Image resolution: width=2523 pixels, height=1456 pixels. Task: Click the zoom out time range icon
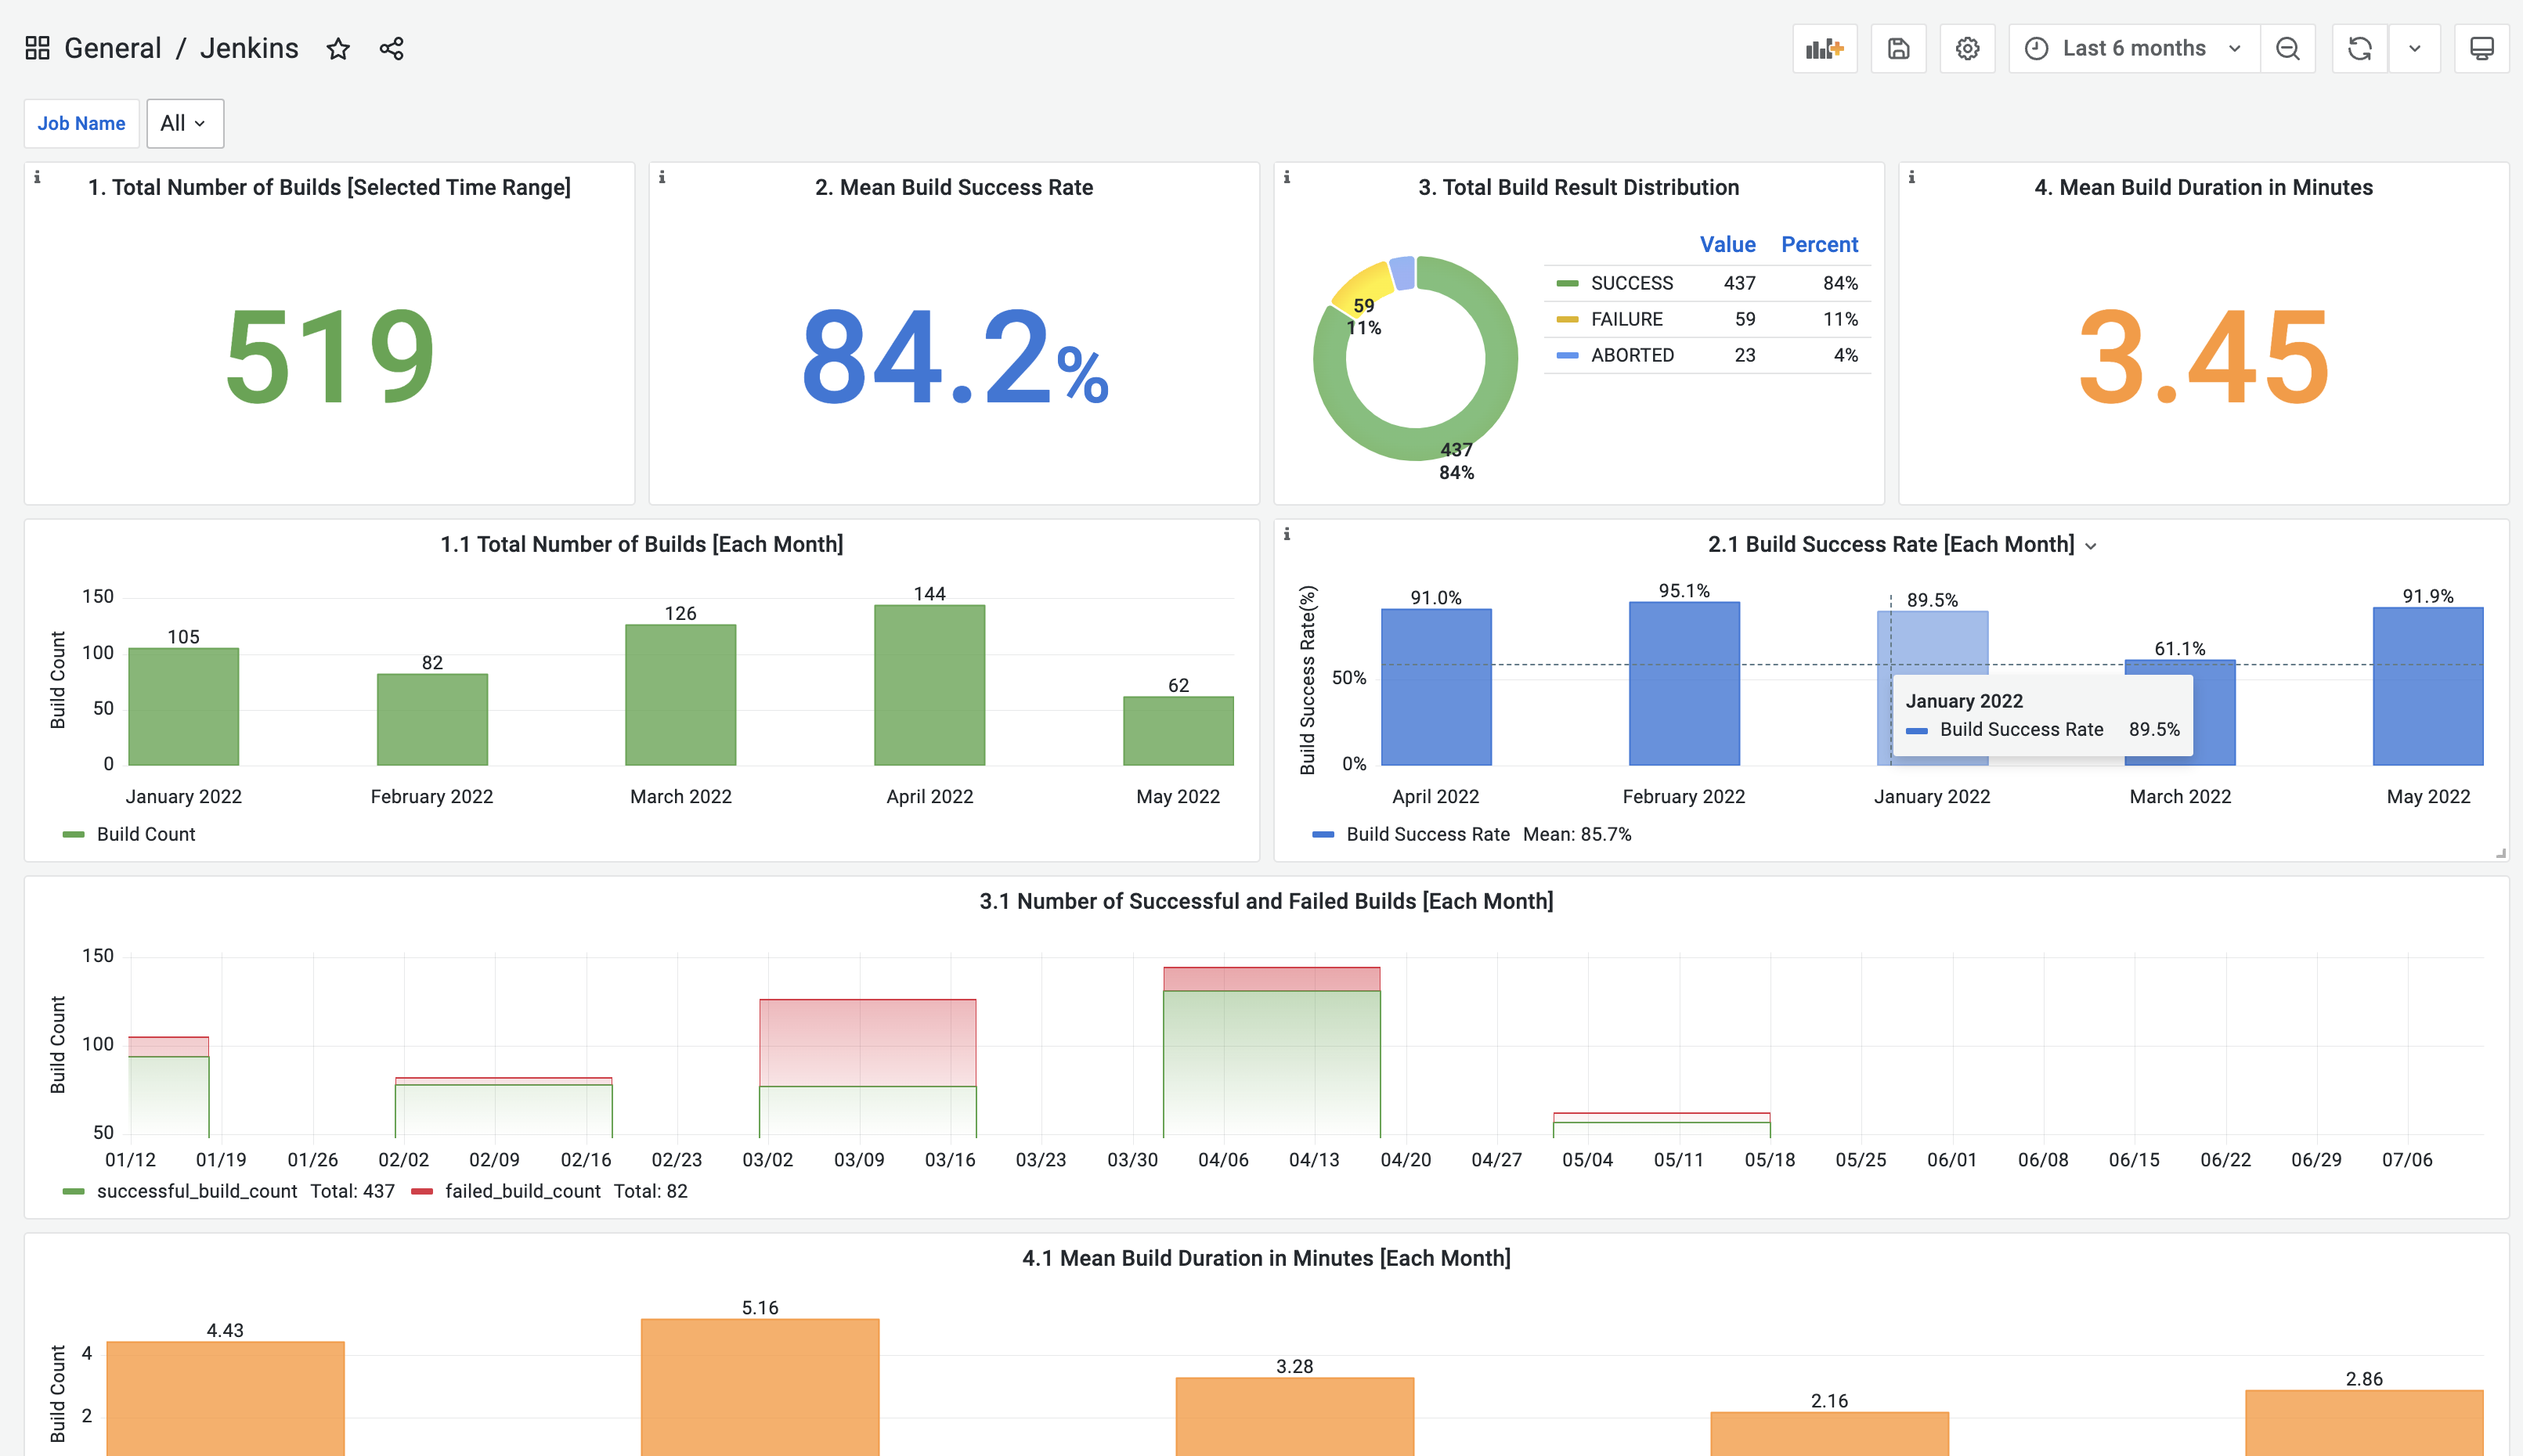[2287, 48]
